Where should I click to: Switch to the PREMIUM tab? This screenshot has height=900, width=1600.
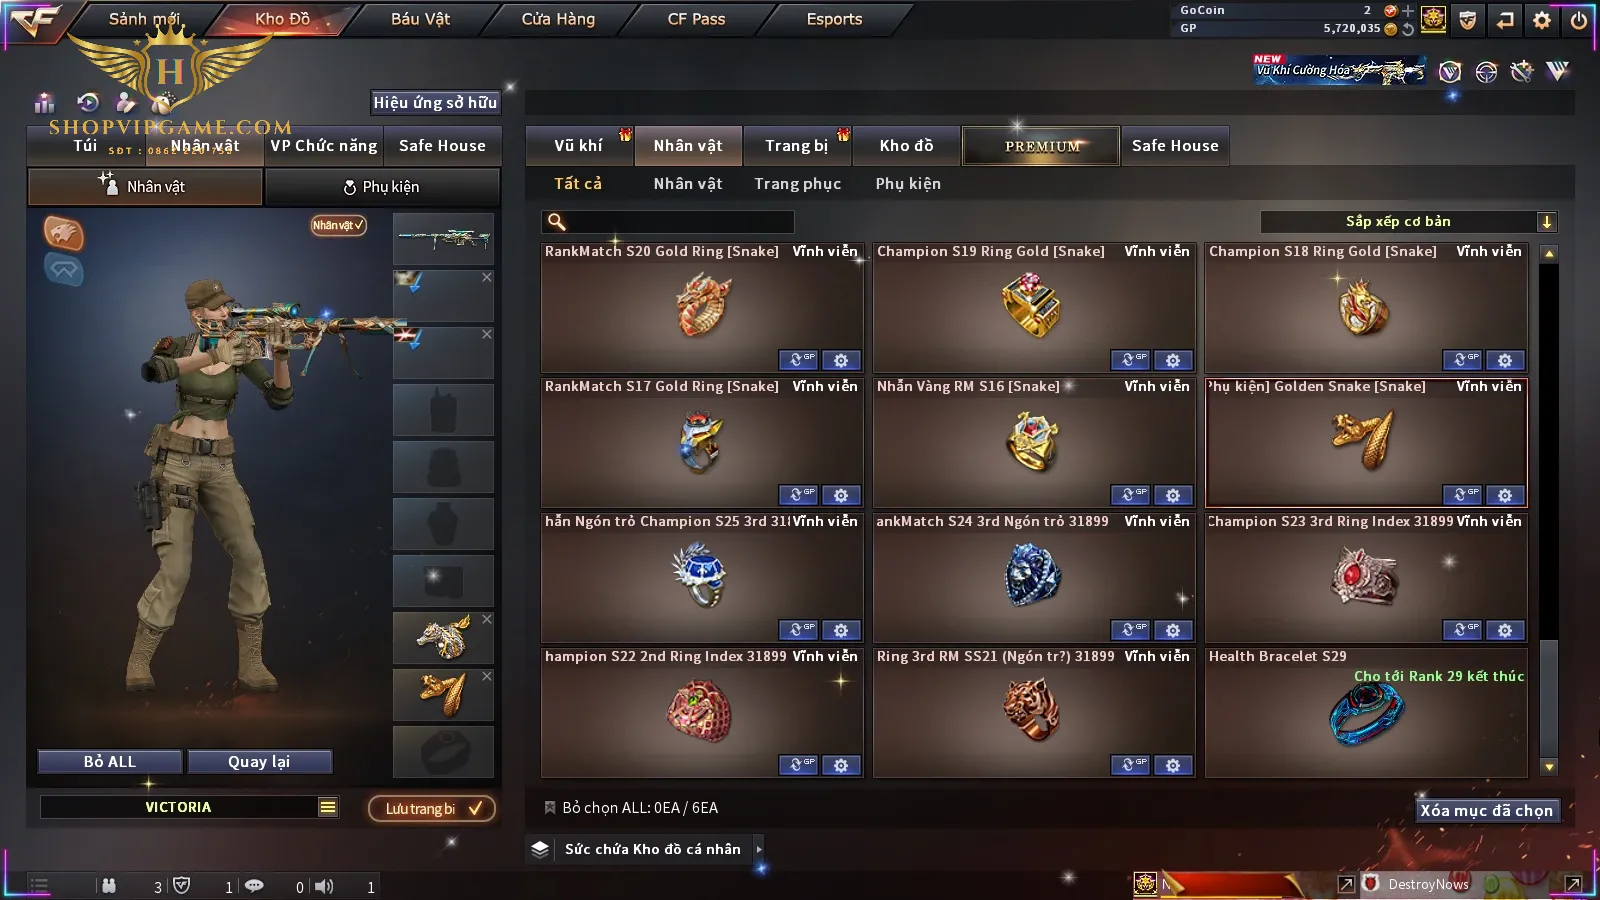(x=1041, y=146)
